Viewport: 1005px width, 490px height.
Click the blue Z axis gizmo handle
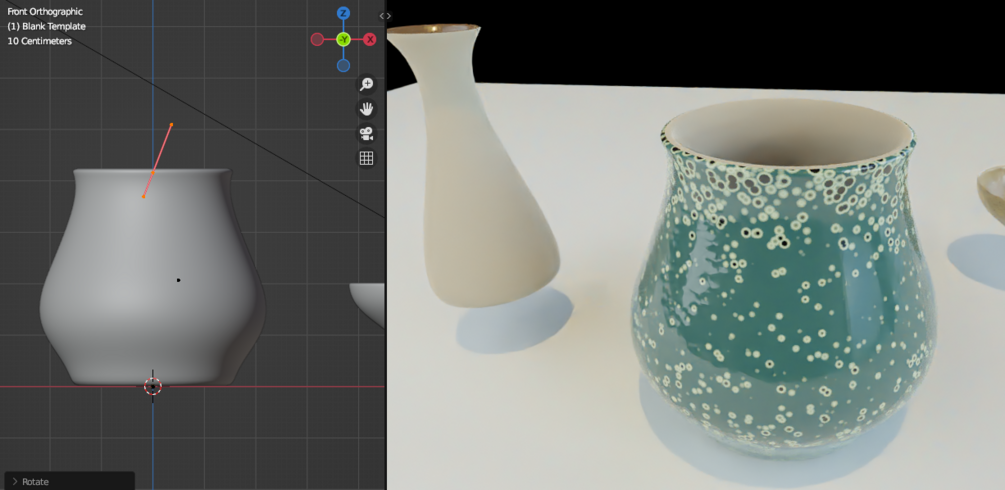[x=344, y=13]
